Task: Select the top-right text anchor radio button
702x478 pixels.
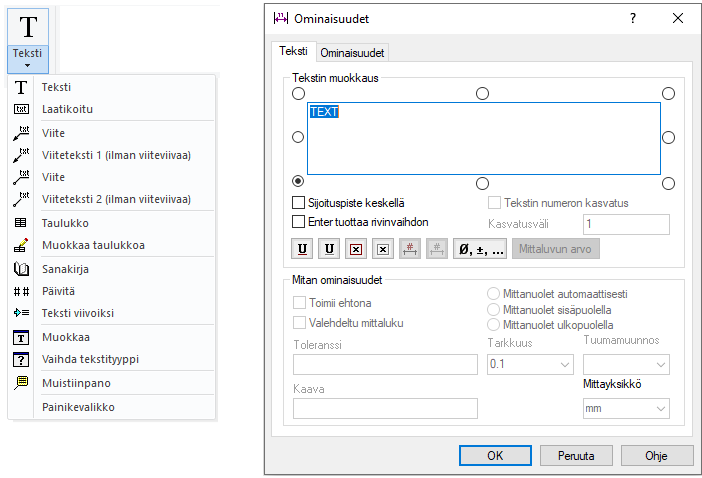Action: 669,93
